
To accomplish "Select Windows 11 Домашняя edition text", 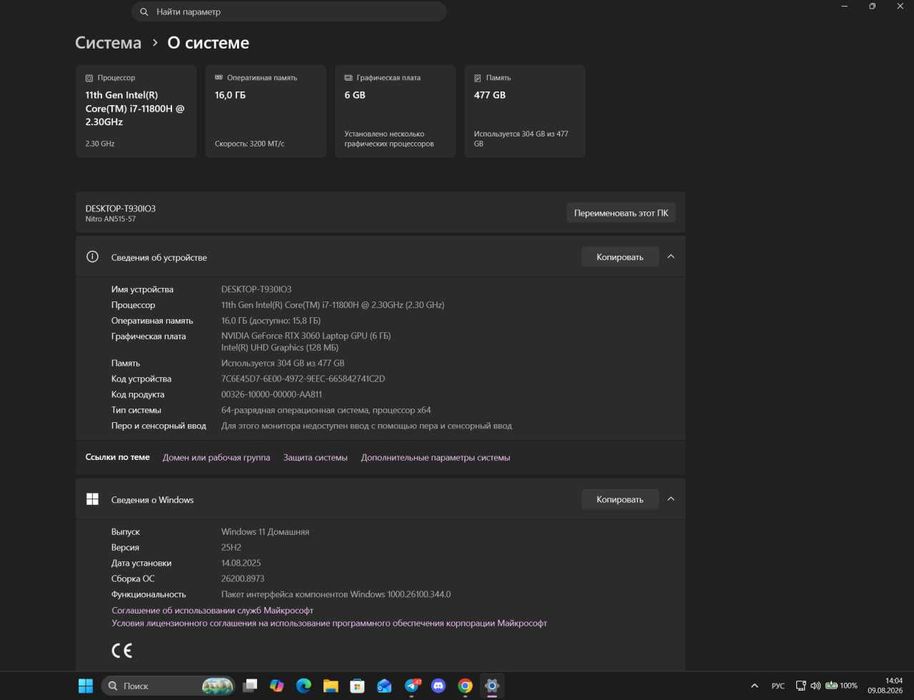I will click(265, 532).
